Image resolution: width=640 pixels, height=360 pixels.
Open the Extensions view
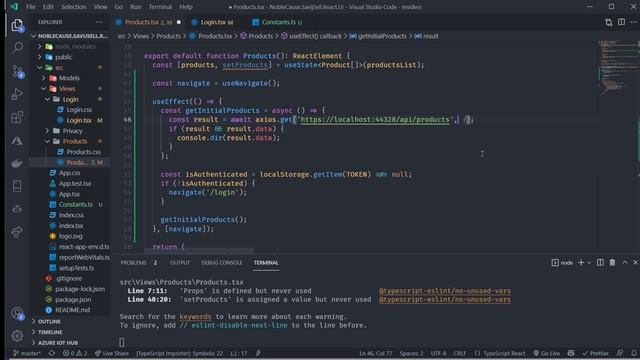coord(17,118)
